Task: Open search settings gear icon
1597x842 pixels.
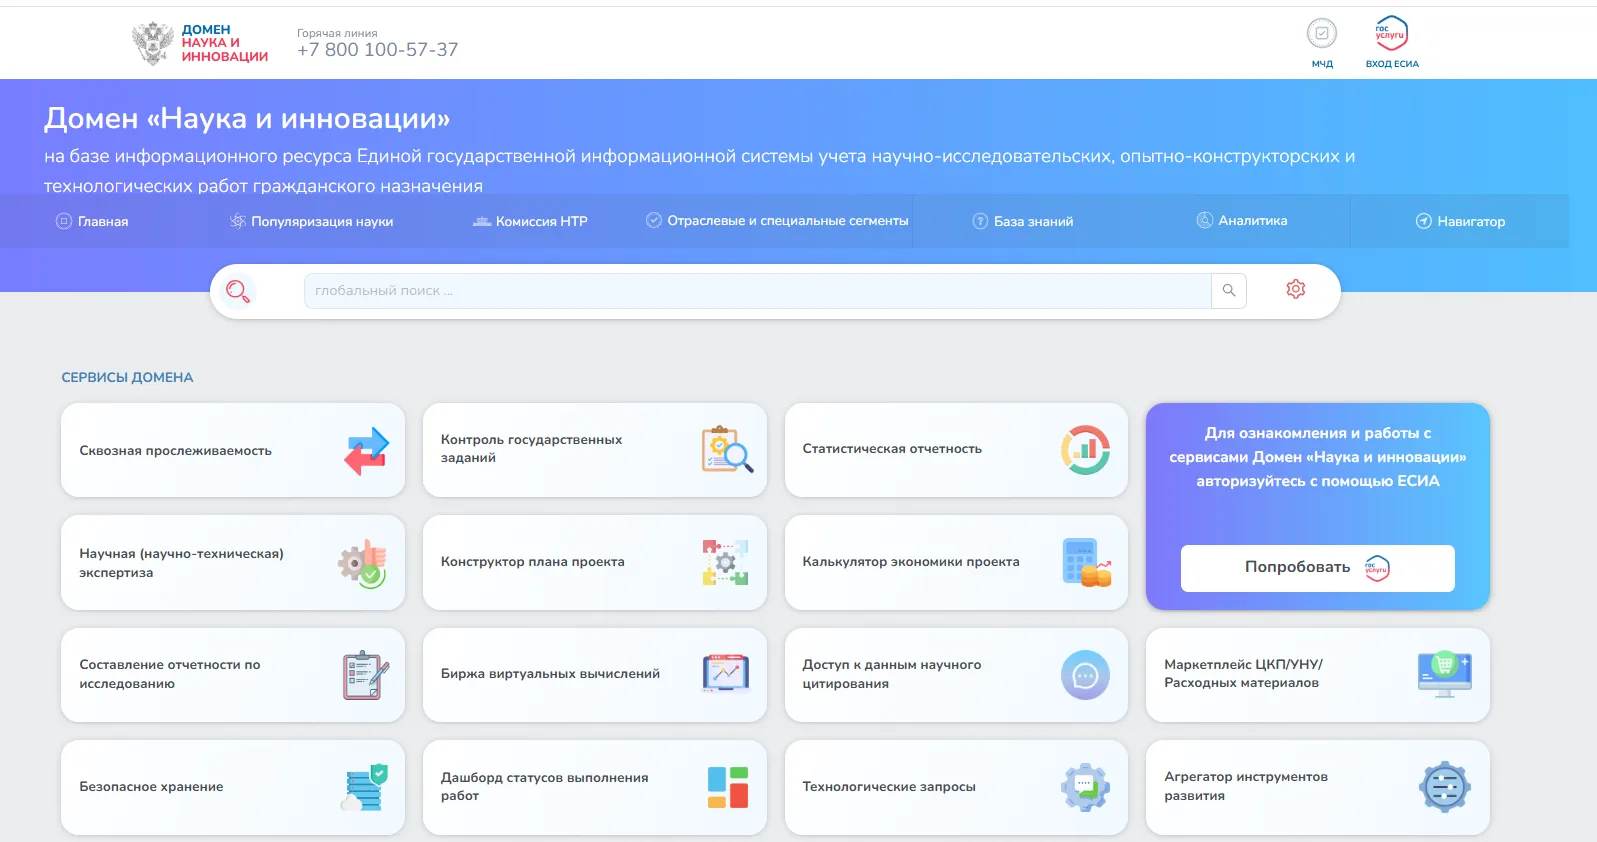Action: coord(1296,289)
